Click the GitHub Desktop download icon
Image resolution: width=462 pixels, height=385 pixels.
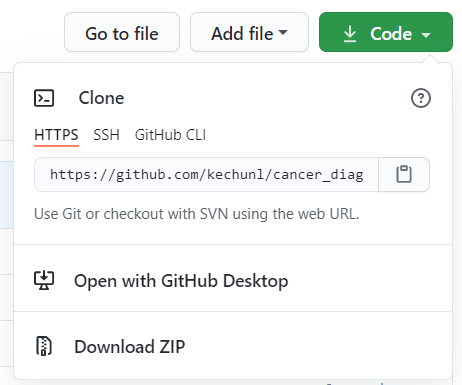pyautogui.click(x=44, y=280)
